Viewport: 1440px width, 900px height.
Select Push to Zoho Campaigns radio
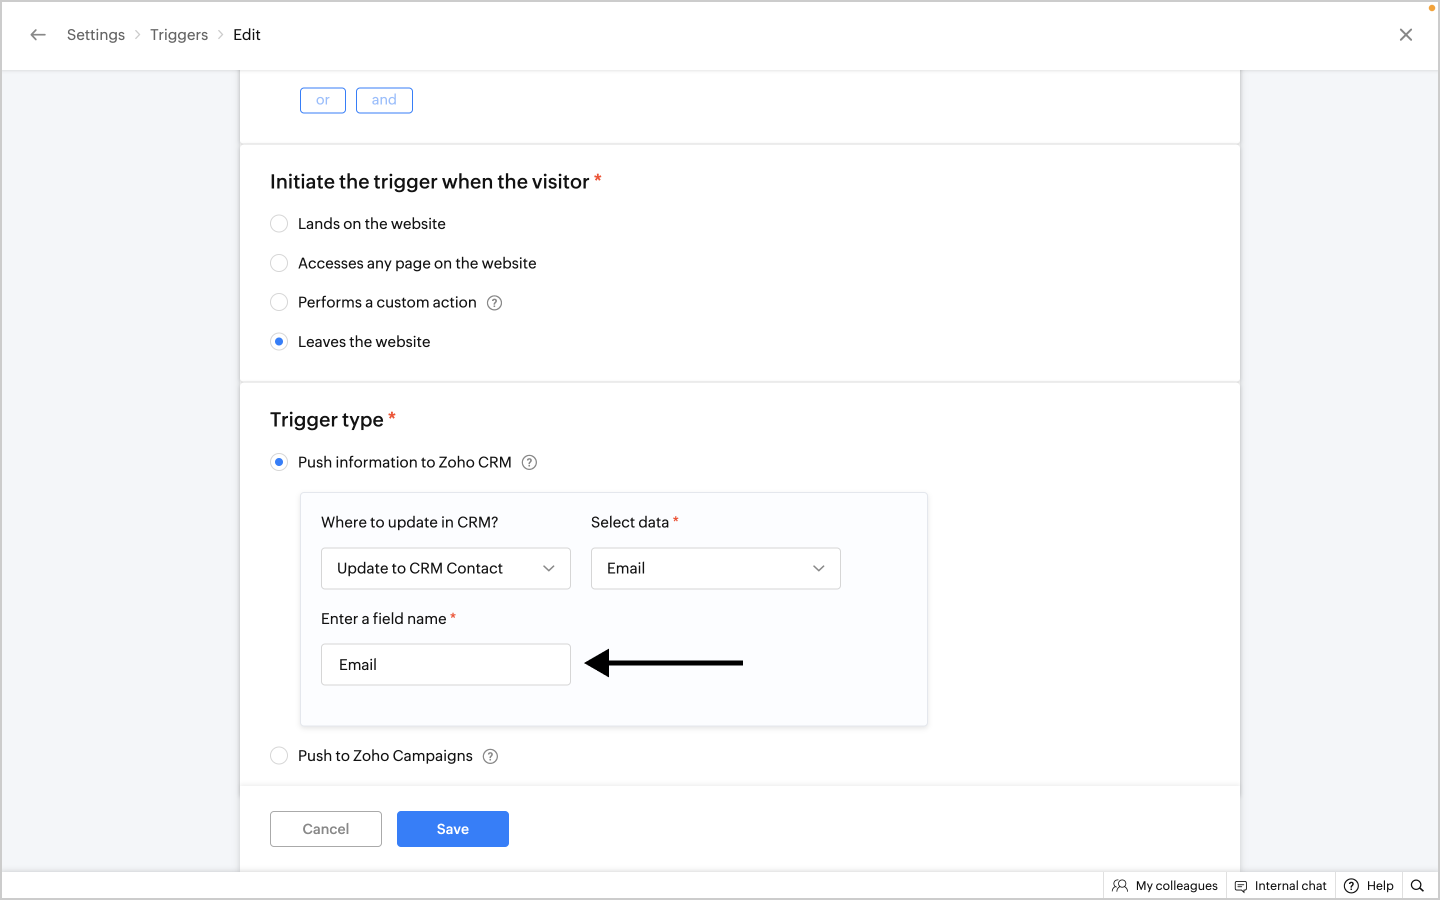[x=279, y=756]
